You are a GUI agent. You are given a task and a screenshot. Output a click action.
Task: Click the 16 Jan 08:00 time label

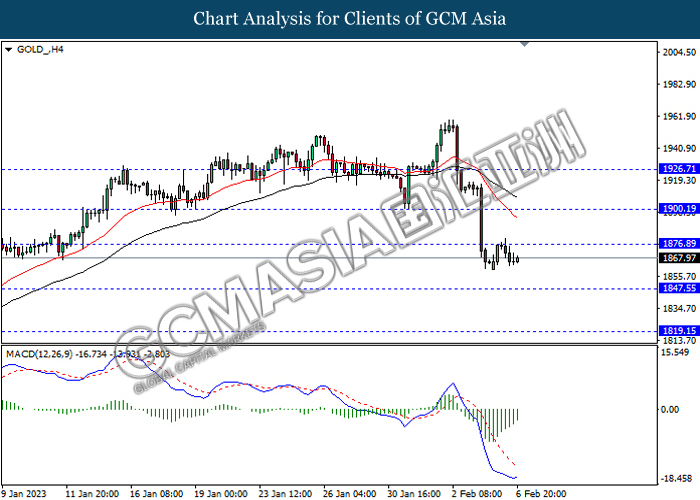pyautogui.click(x=156, y=493)
